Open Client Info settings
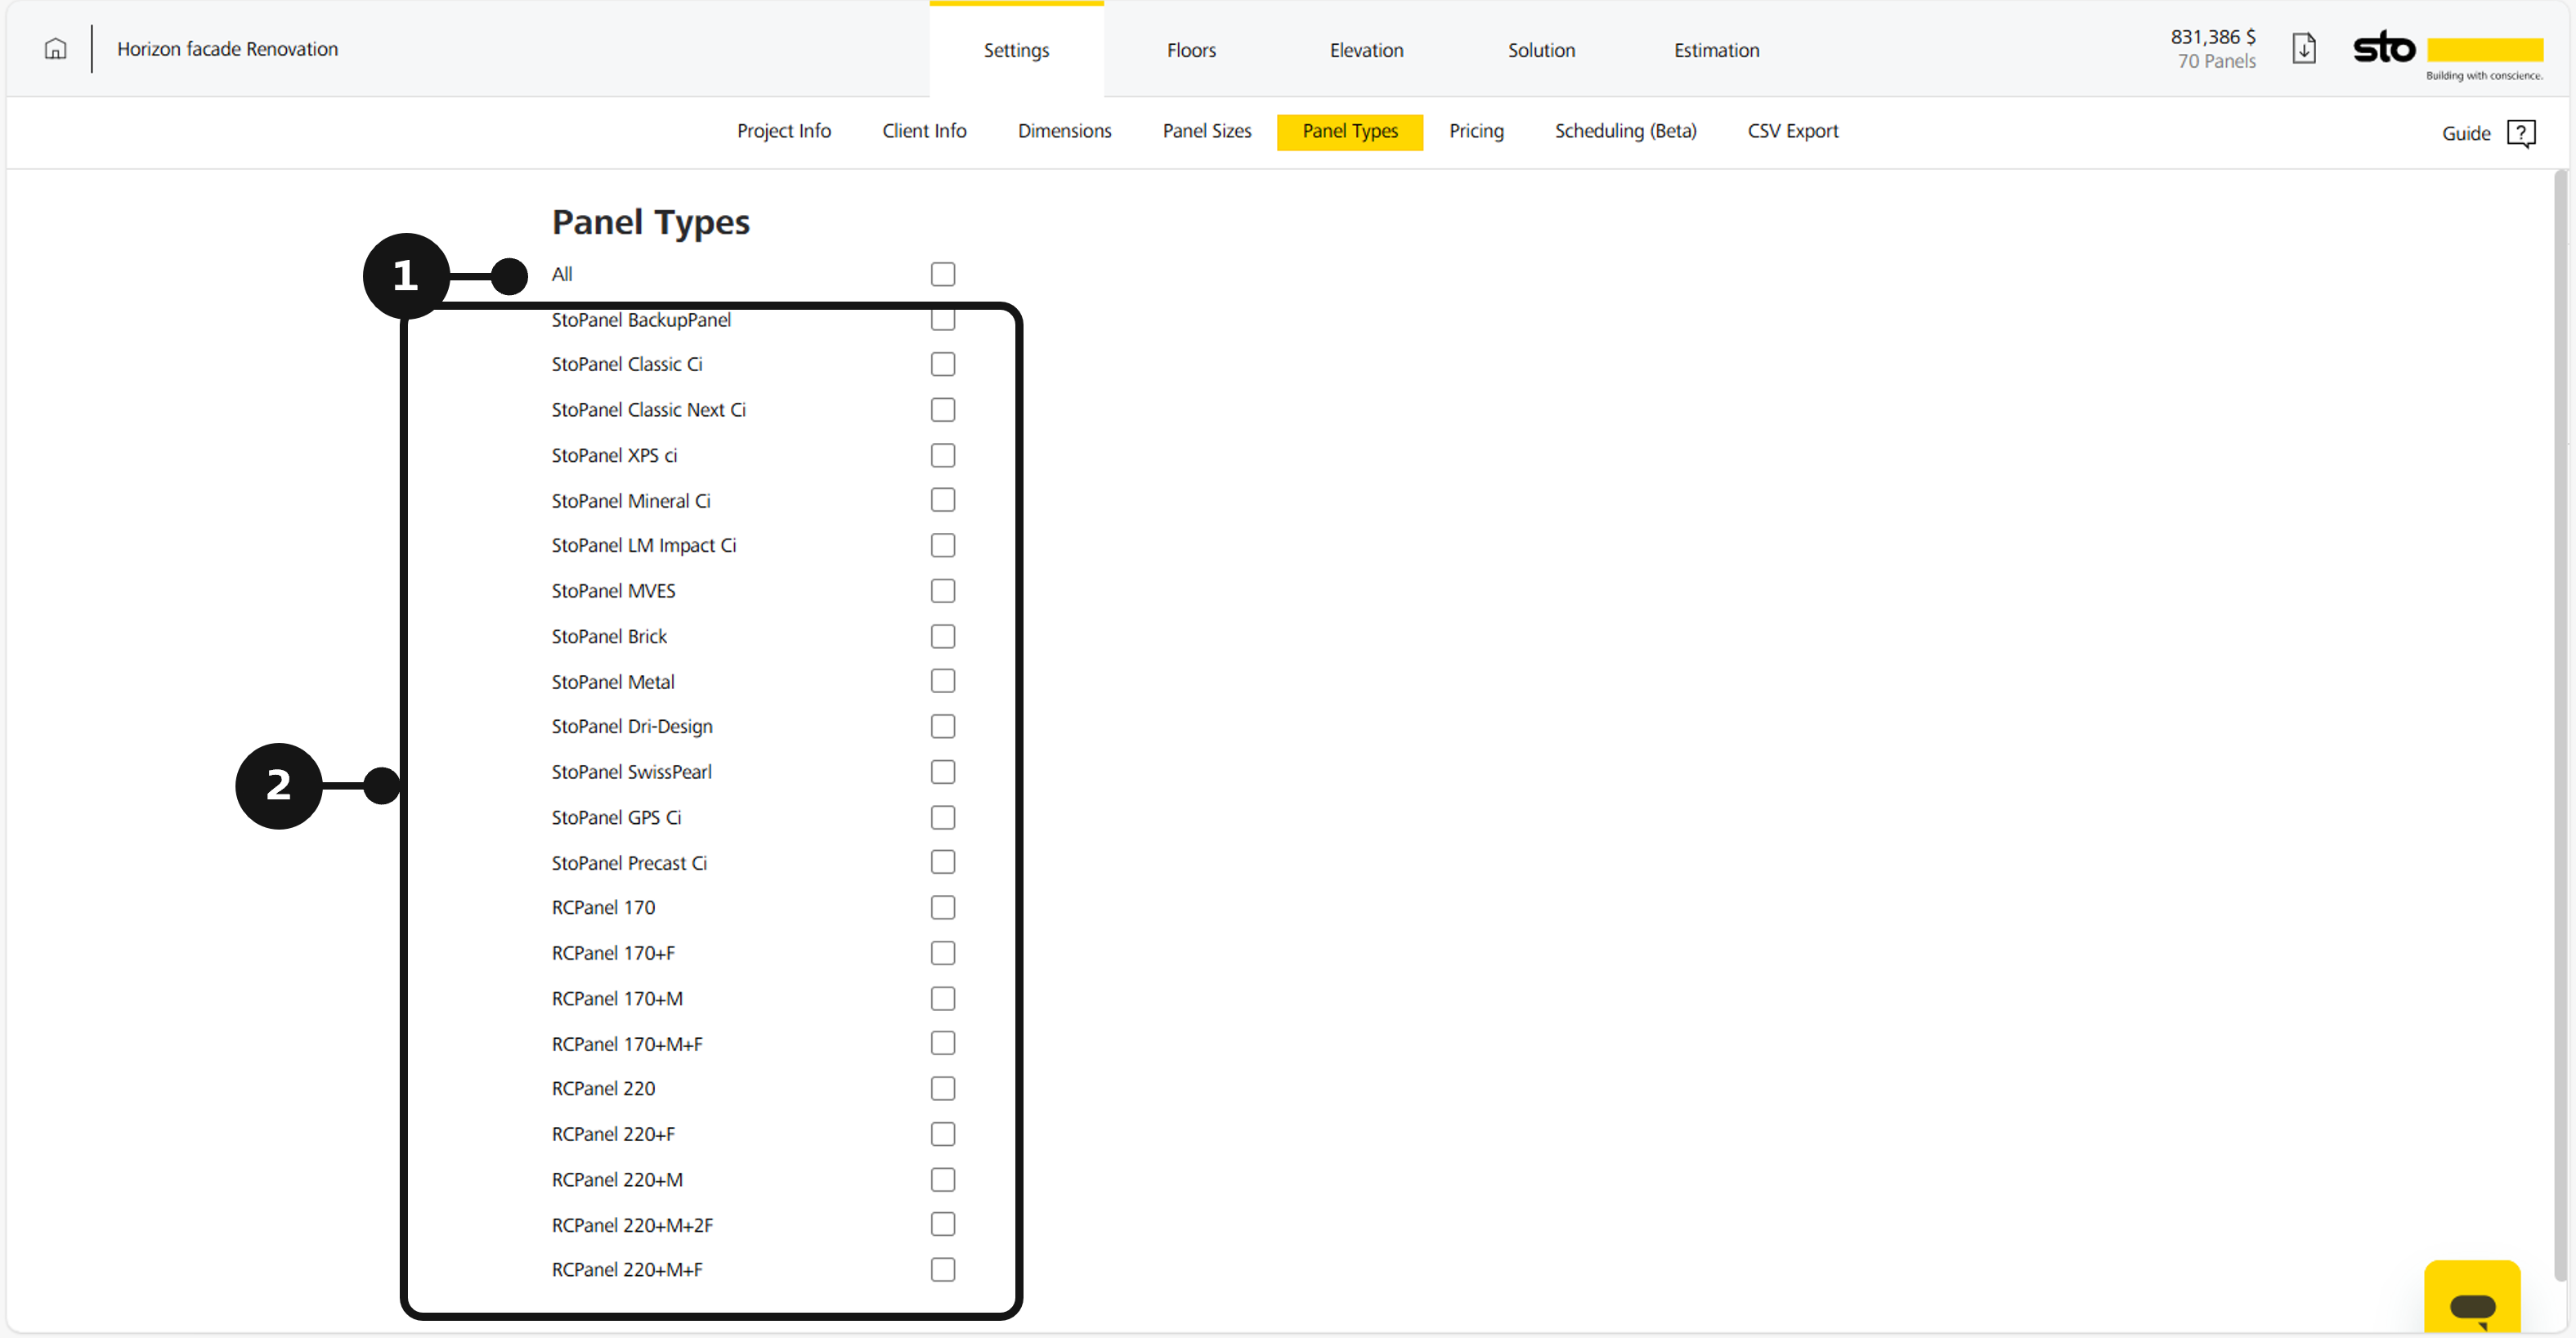Screen dimensions: 2576x1338 924,131
